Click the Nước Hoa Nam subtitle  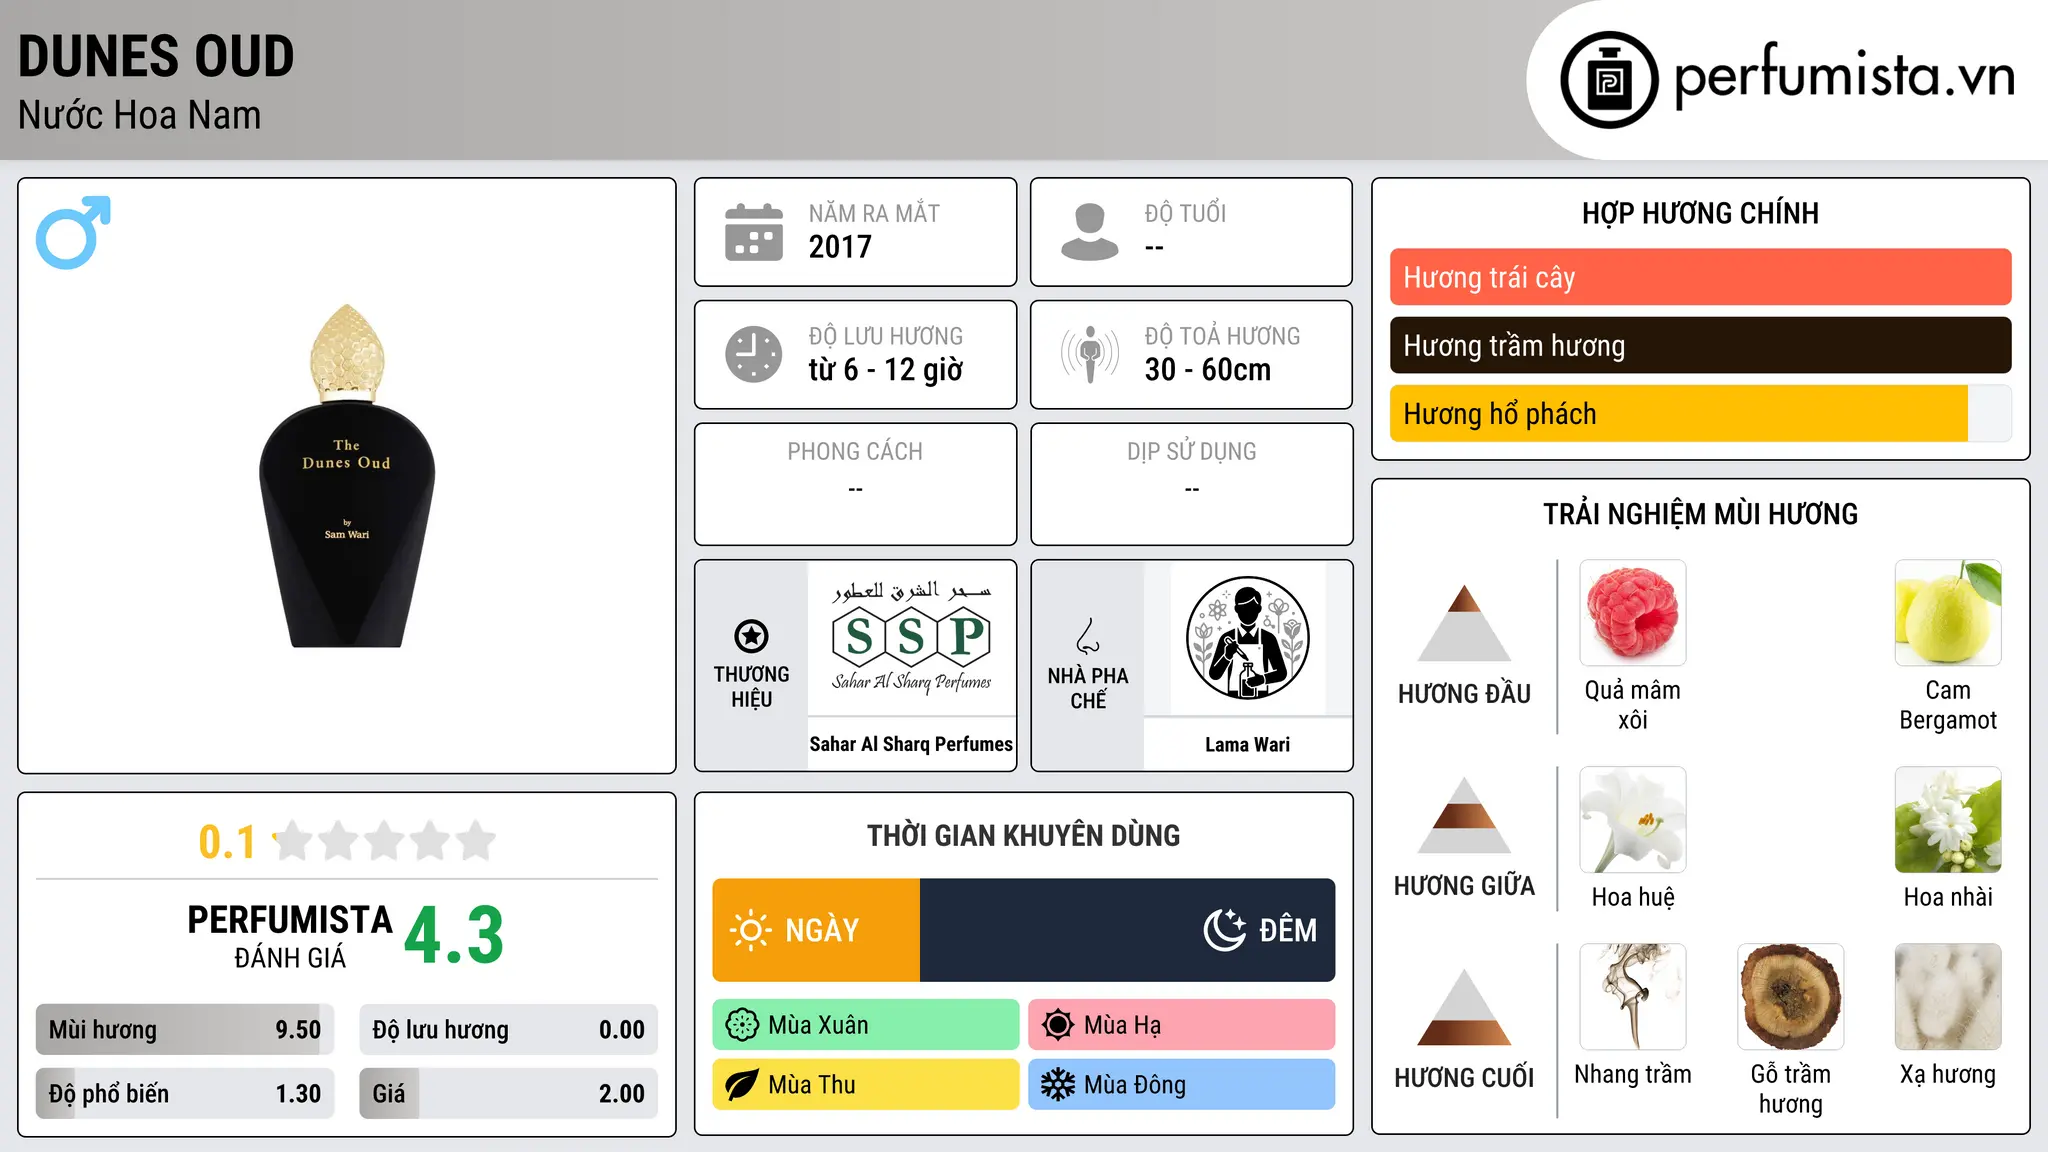pyautogui.click(x=139, y=115)
